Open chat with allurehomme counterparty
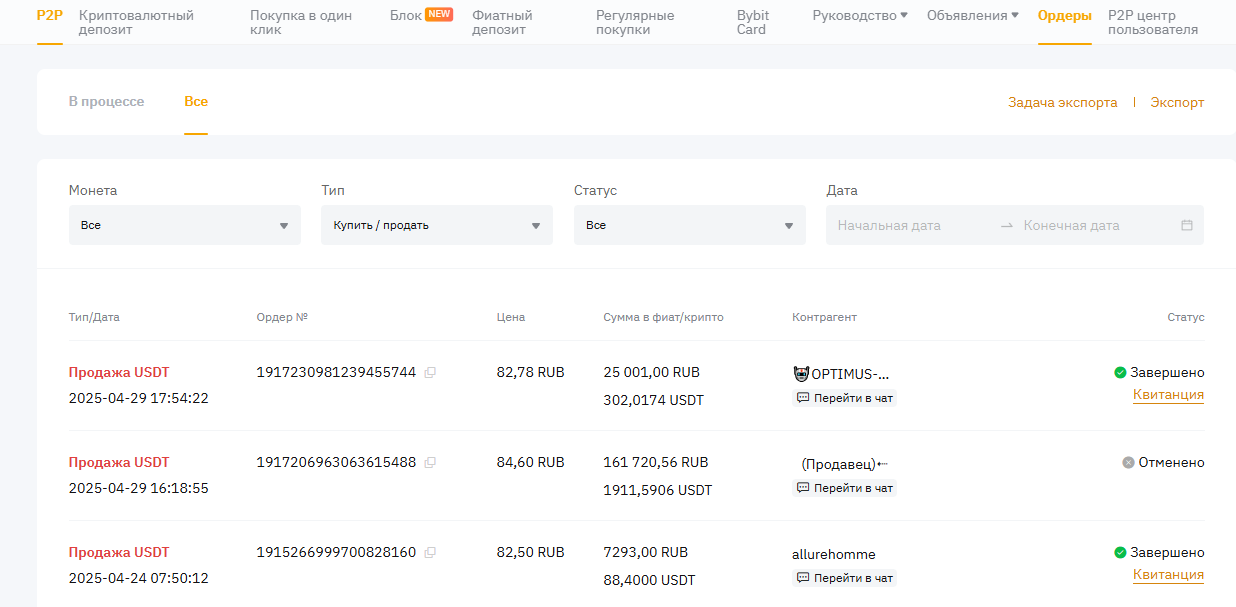This screenshot has width=1236, height=607. pyautogui.click(x=845, y=578)
